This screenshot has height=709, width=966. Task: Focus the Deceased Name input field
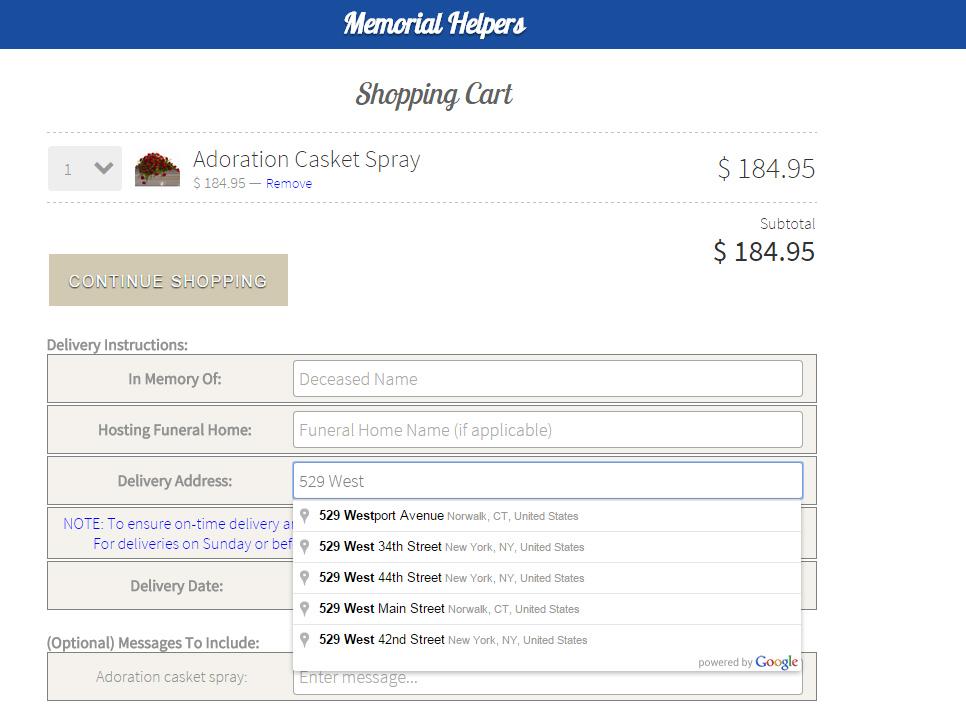pyautogui.click(x=548, y=379)
